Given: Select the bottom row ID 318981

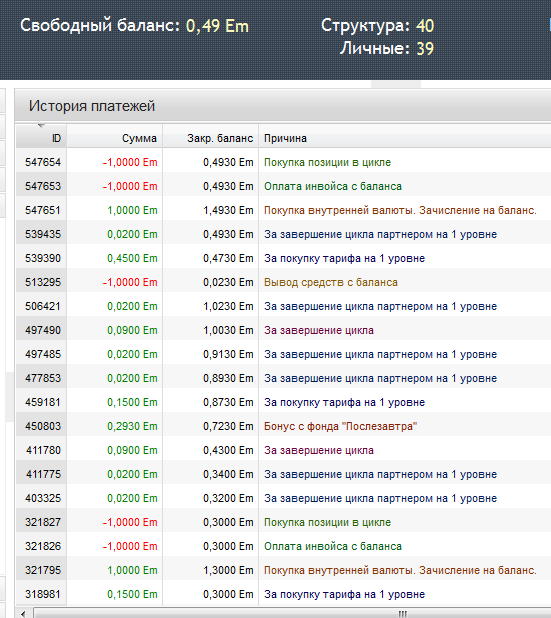Looking at the screenshot, I should [x=283, y=594].
